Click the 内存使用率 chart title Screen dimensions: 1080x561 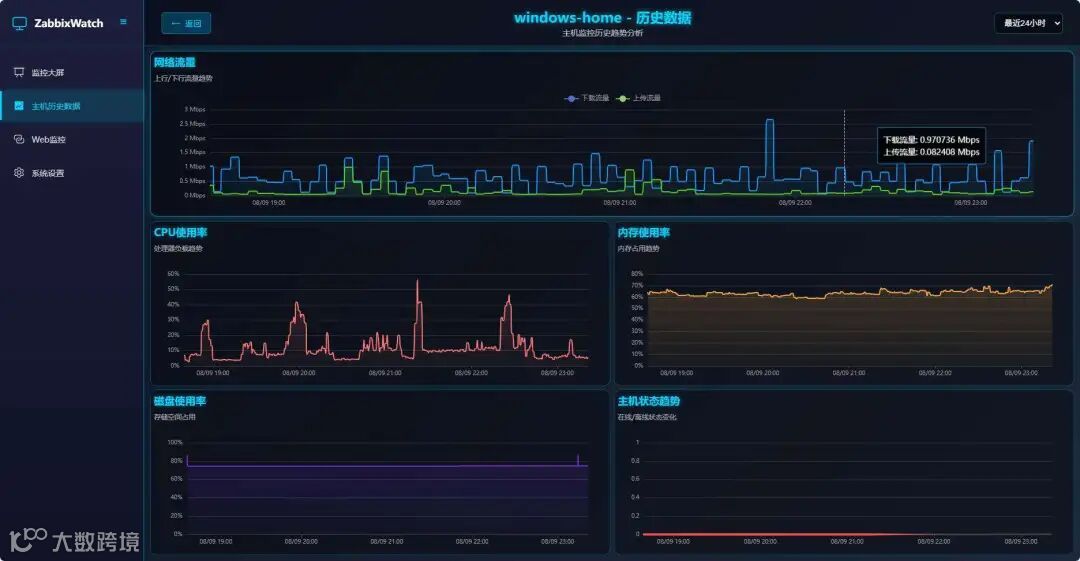point(643,232)
